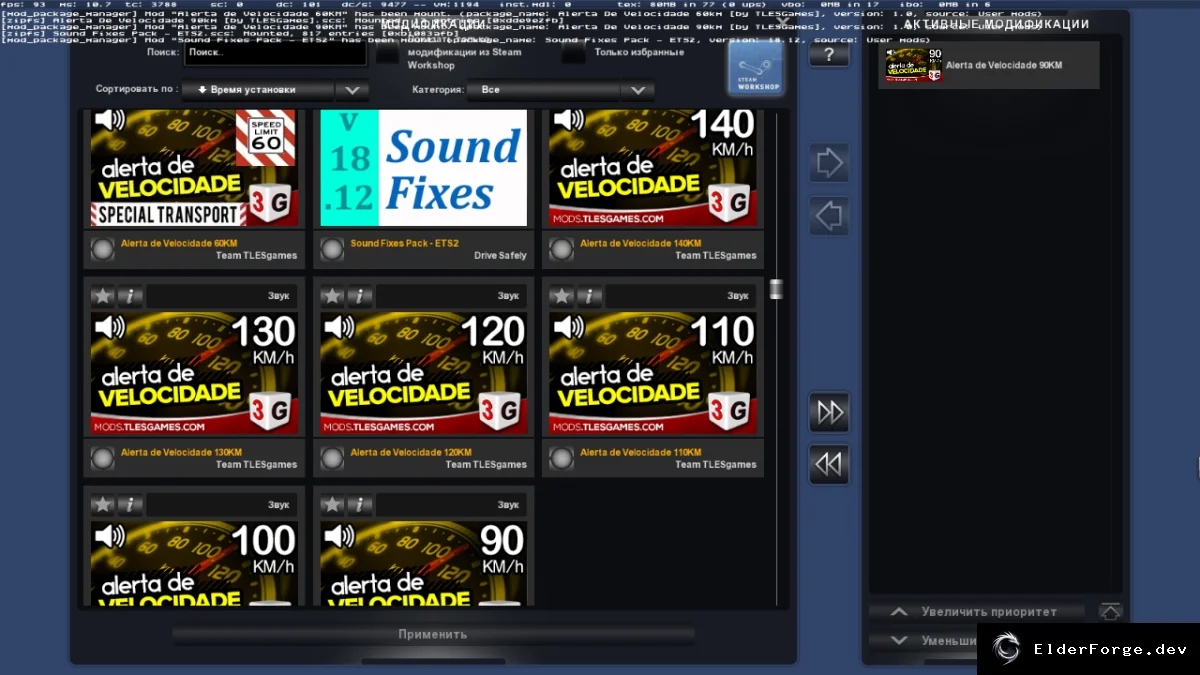Click the Alerta de Velocidade 140KM title
Viewport: 1200px width, 675px height.
[641, 243]
